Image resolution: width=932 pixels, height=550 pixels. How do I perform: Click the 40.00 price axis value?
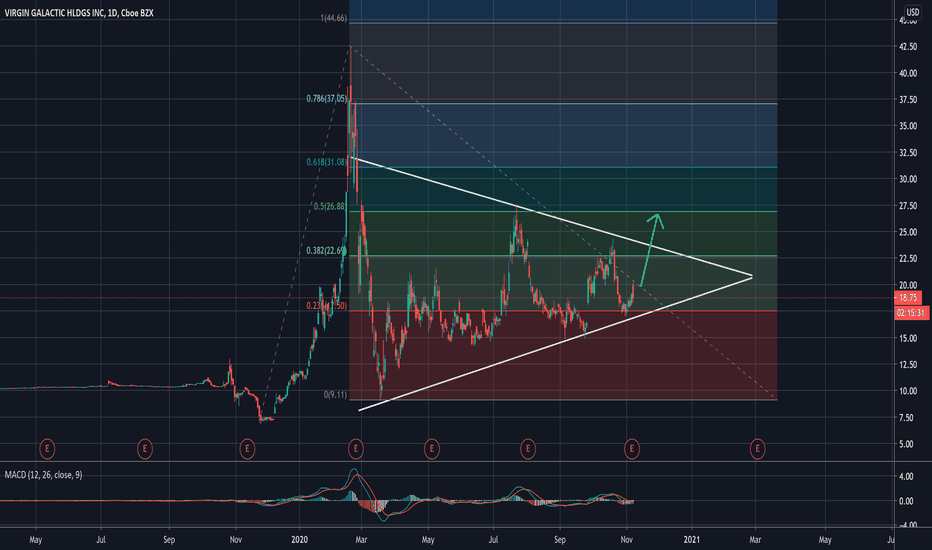(x=908, y=73)
